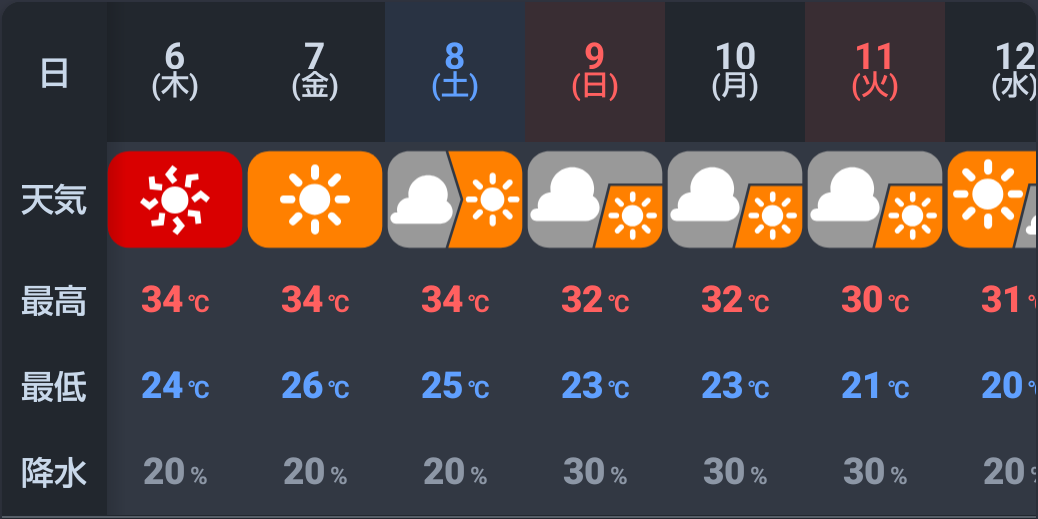Click the sunny icon for Wednesday 12
Image resolution: width=1038 pixels, height=519 pixels.
point(992,199)
